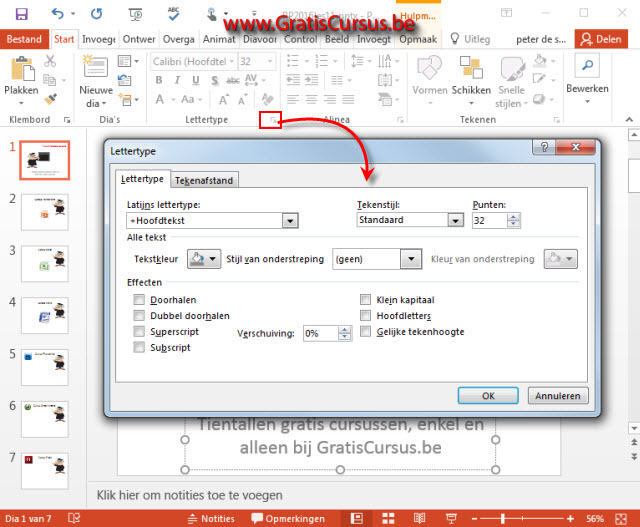Screen dimensions: 640x527
Task: Open the Bewerken search icon
Action: 587,65
